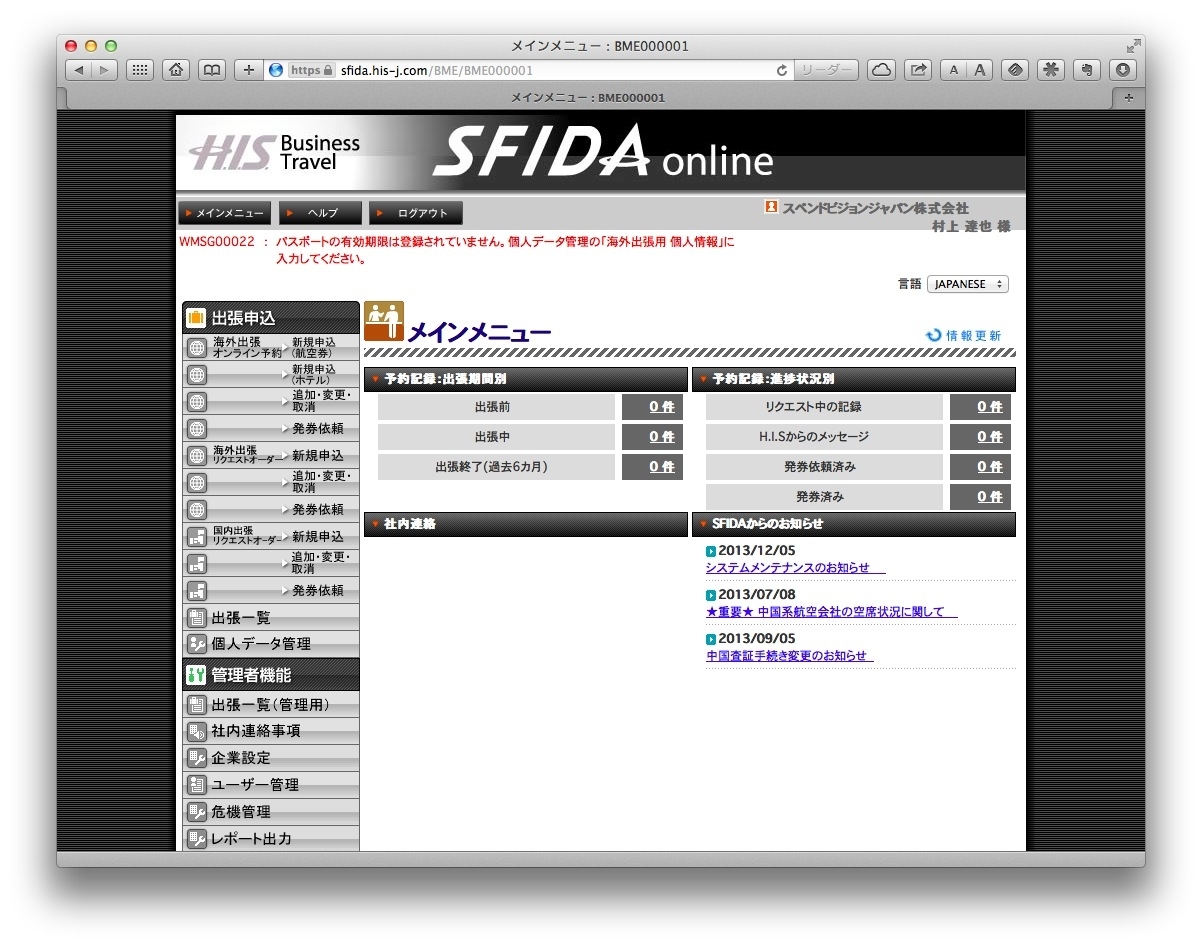This screenshot has width=1202, height=946.
Task: Open 海外出張リクエストオーダー 新規申込
Action: pos(271,455)
